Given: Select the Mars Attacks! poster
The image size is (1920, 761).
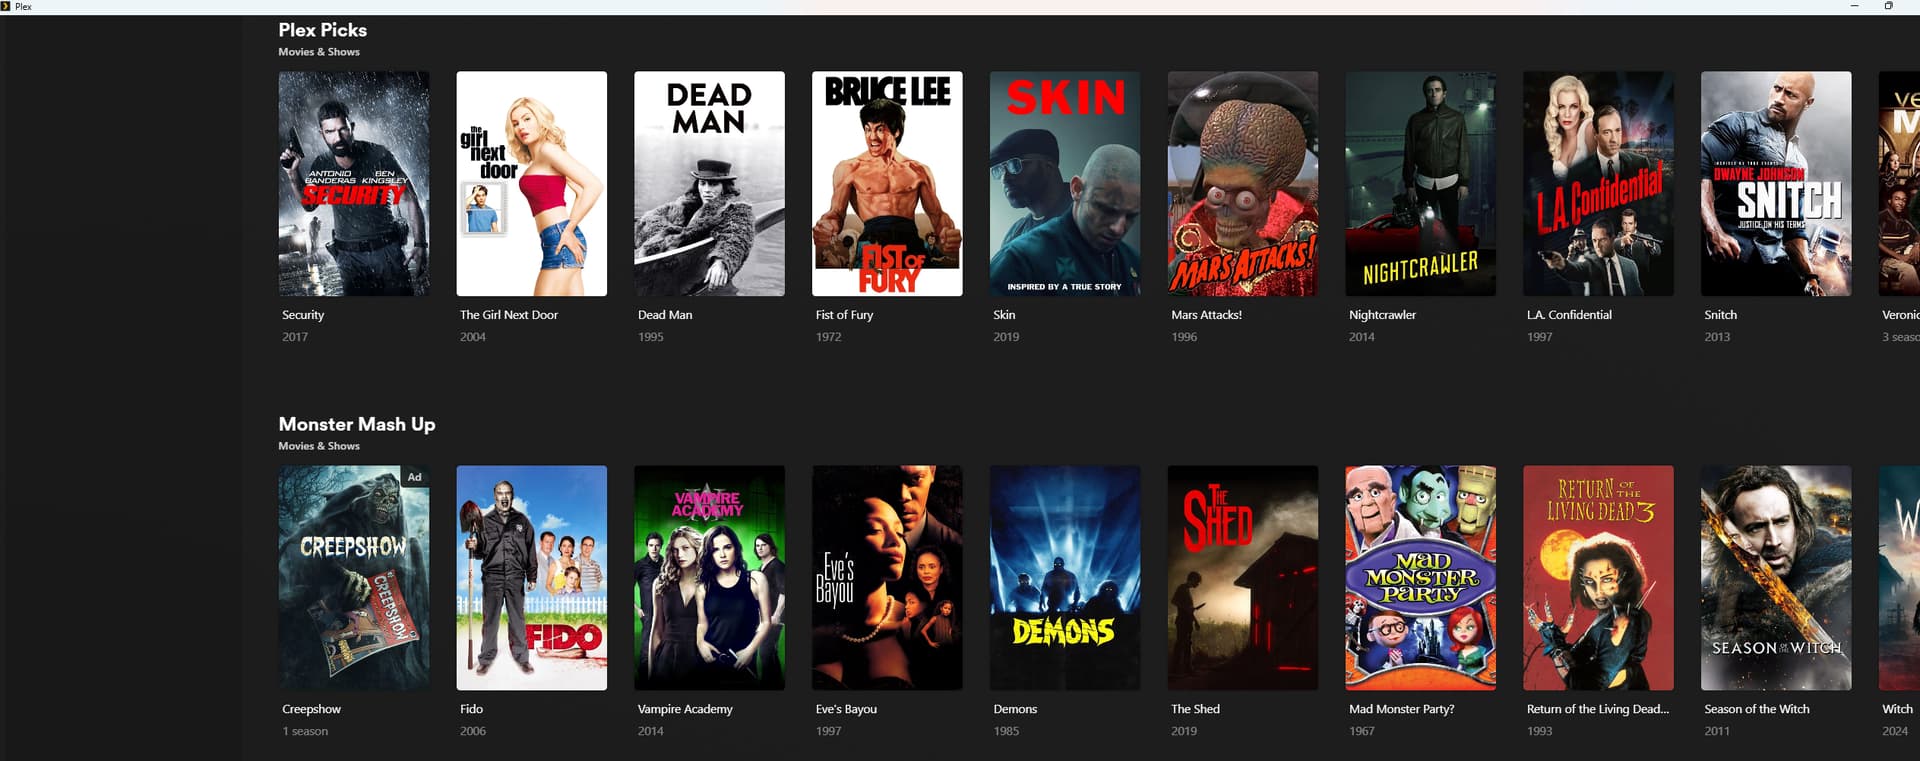Looking at the screenshot, I should [x=1243, y=183].
